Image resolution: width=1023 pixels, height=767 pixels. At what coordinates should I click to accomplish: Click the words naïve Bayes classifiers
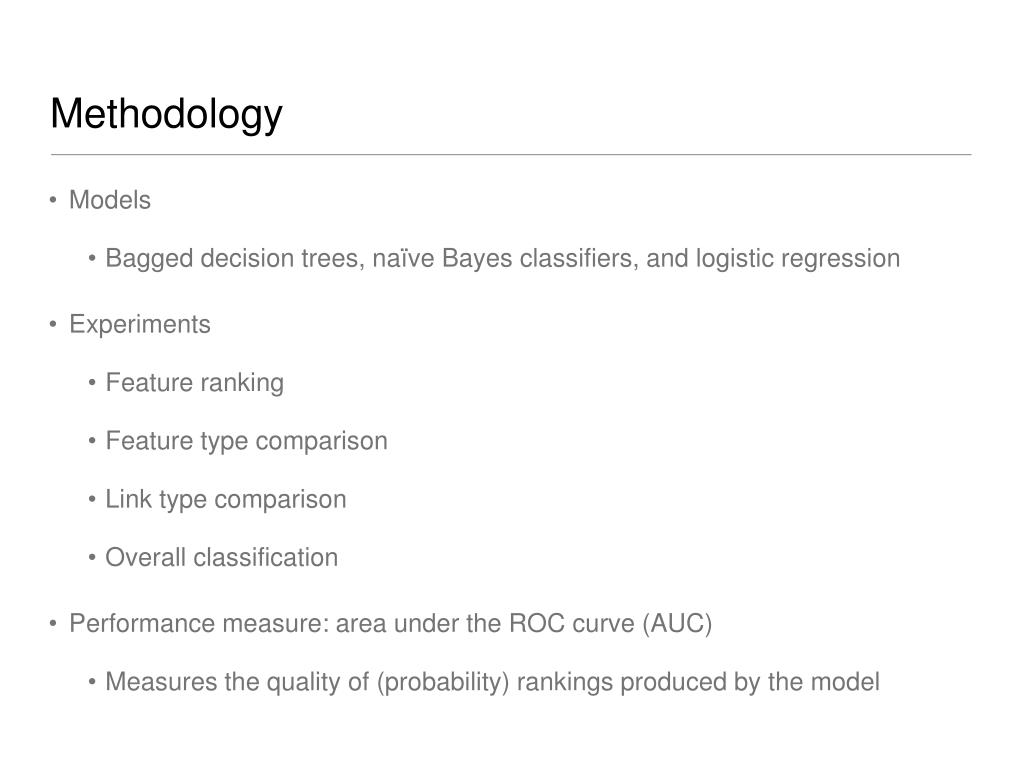(x=504, y=259)
